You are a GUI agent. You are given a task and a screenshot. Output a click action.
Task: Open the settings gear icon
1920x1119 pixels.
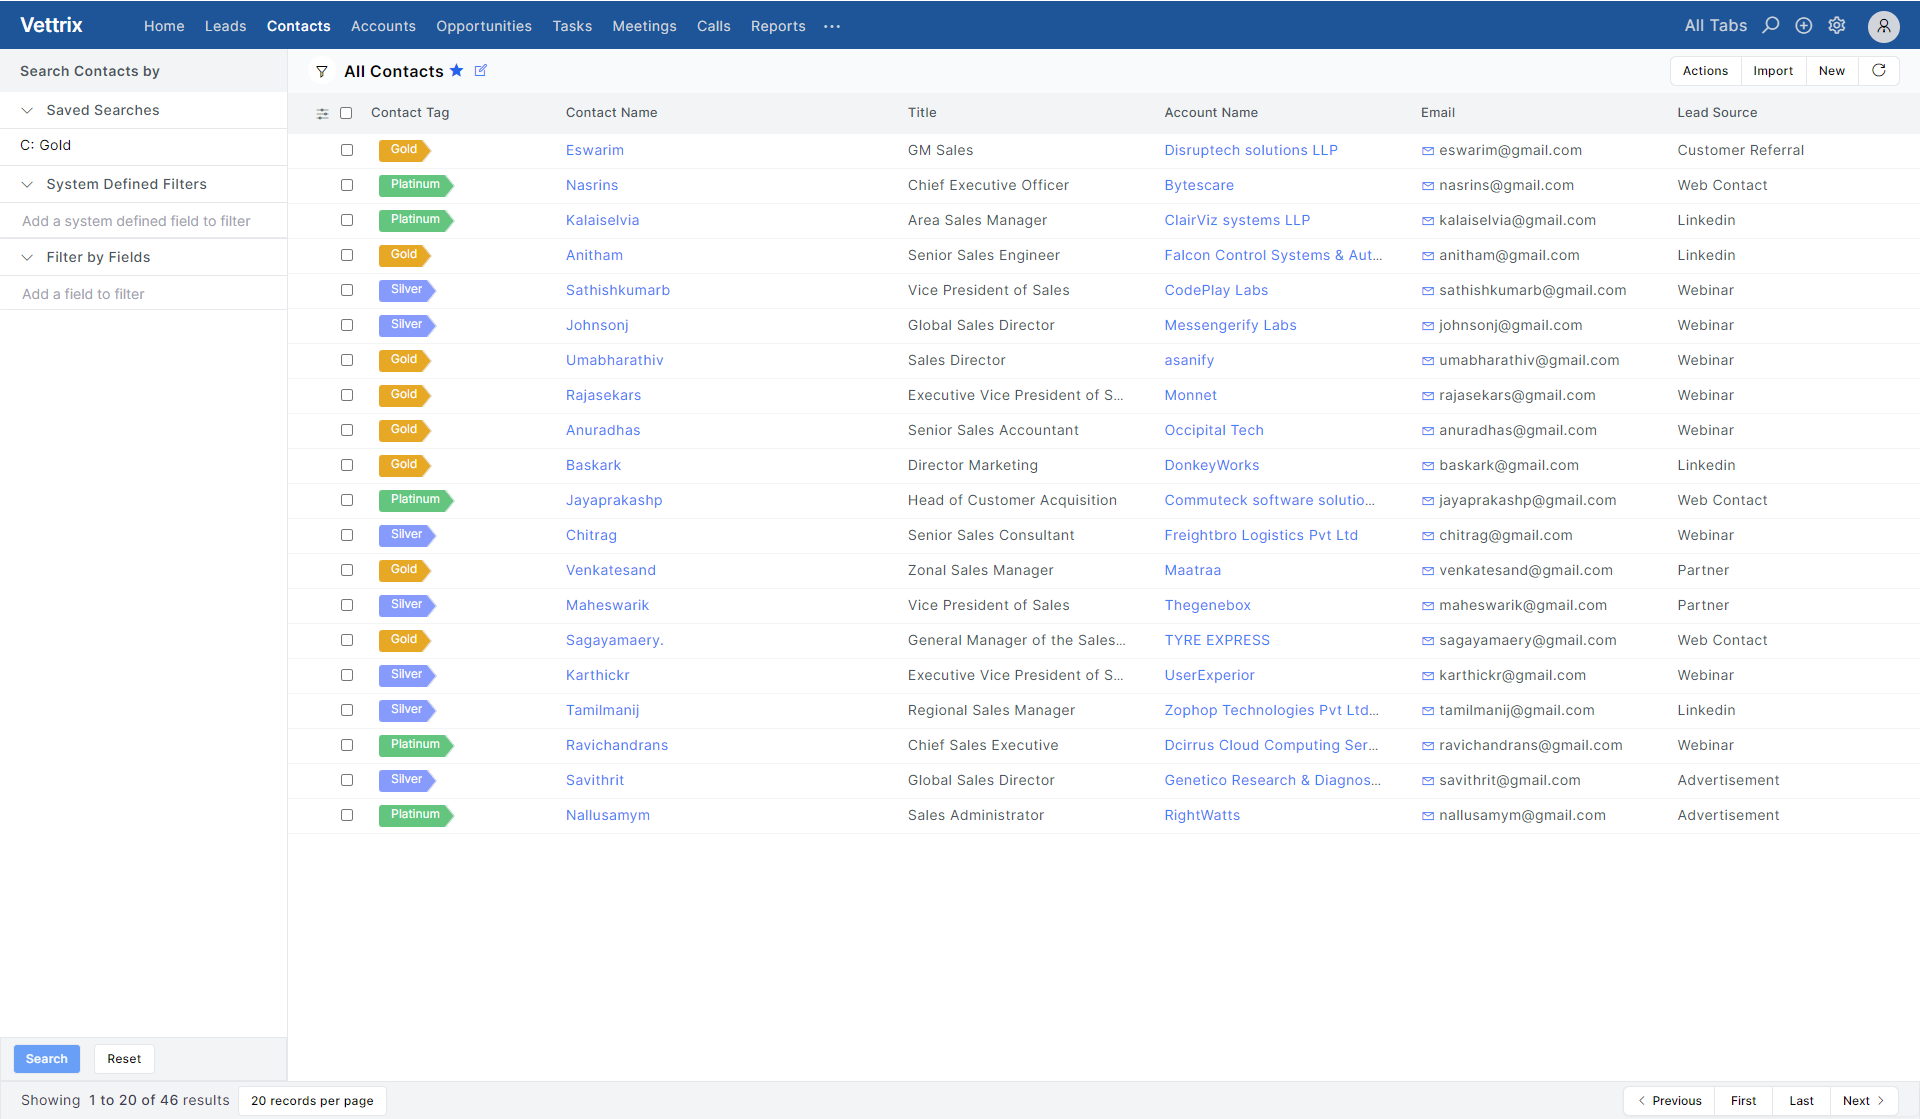coord(1837,25)
